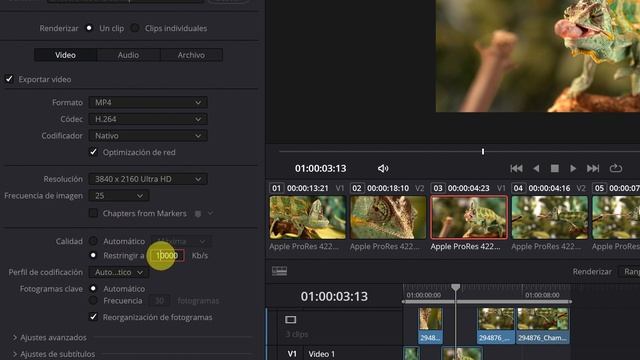Image resolution: width=640 pixels, height=360 pixels.
Task: Open the Codificador dropdown showing Nativo
Action: (148, 136)
